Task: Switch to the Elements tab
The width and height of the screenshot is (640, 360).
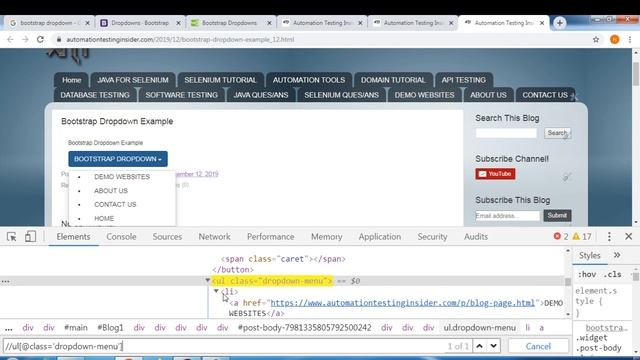Action: tap(73, 237)
